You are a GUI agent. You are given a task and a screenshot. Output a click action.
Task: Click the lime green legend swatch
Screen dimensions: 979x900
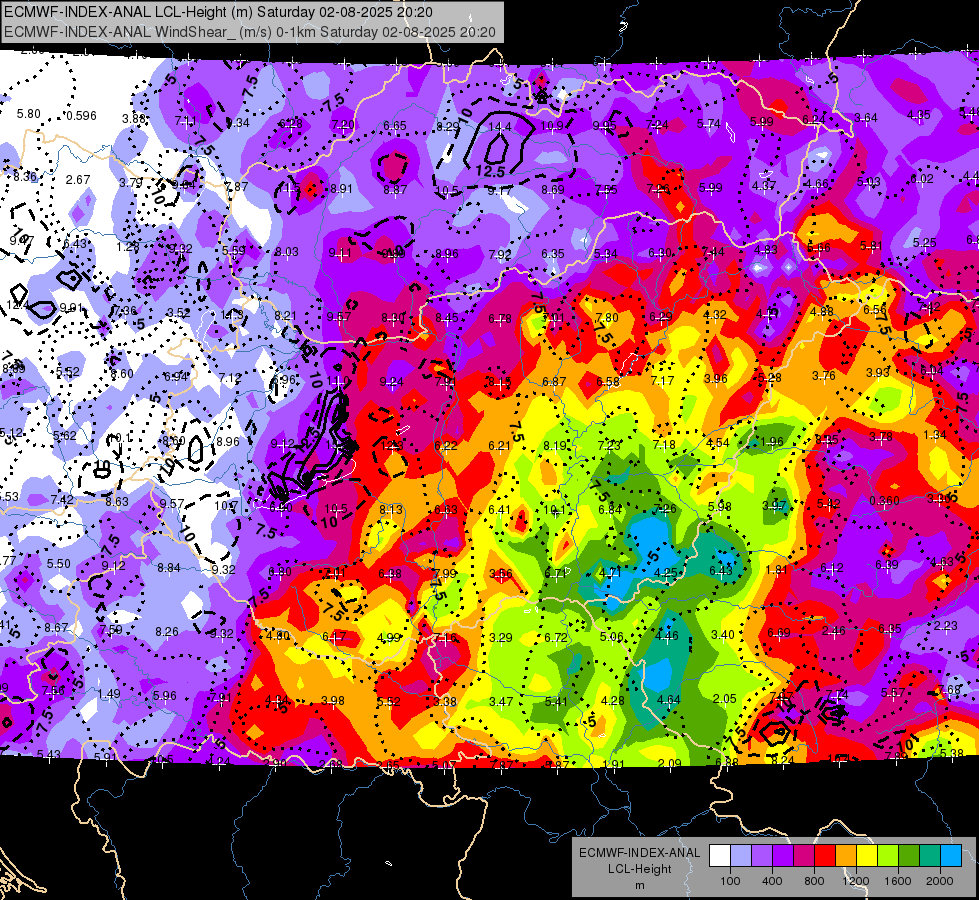click(x=887, y=856)
